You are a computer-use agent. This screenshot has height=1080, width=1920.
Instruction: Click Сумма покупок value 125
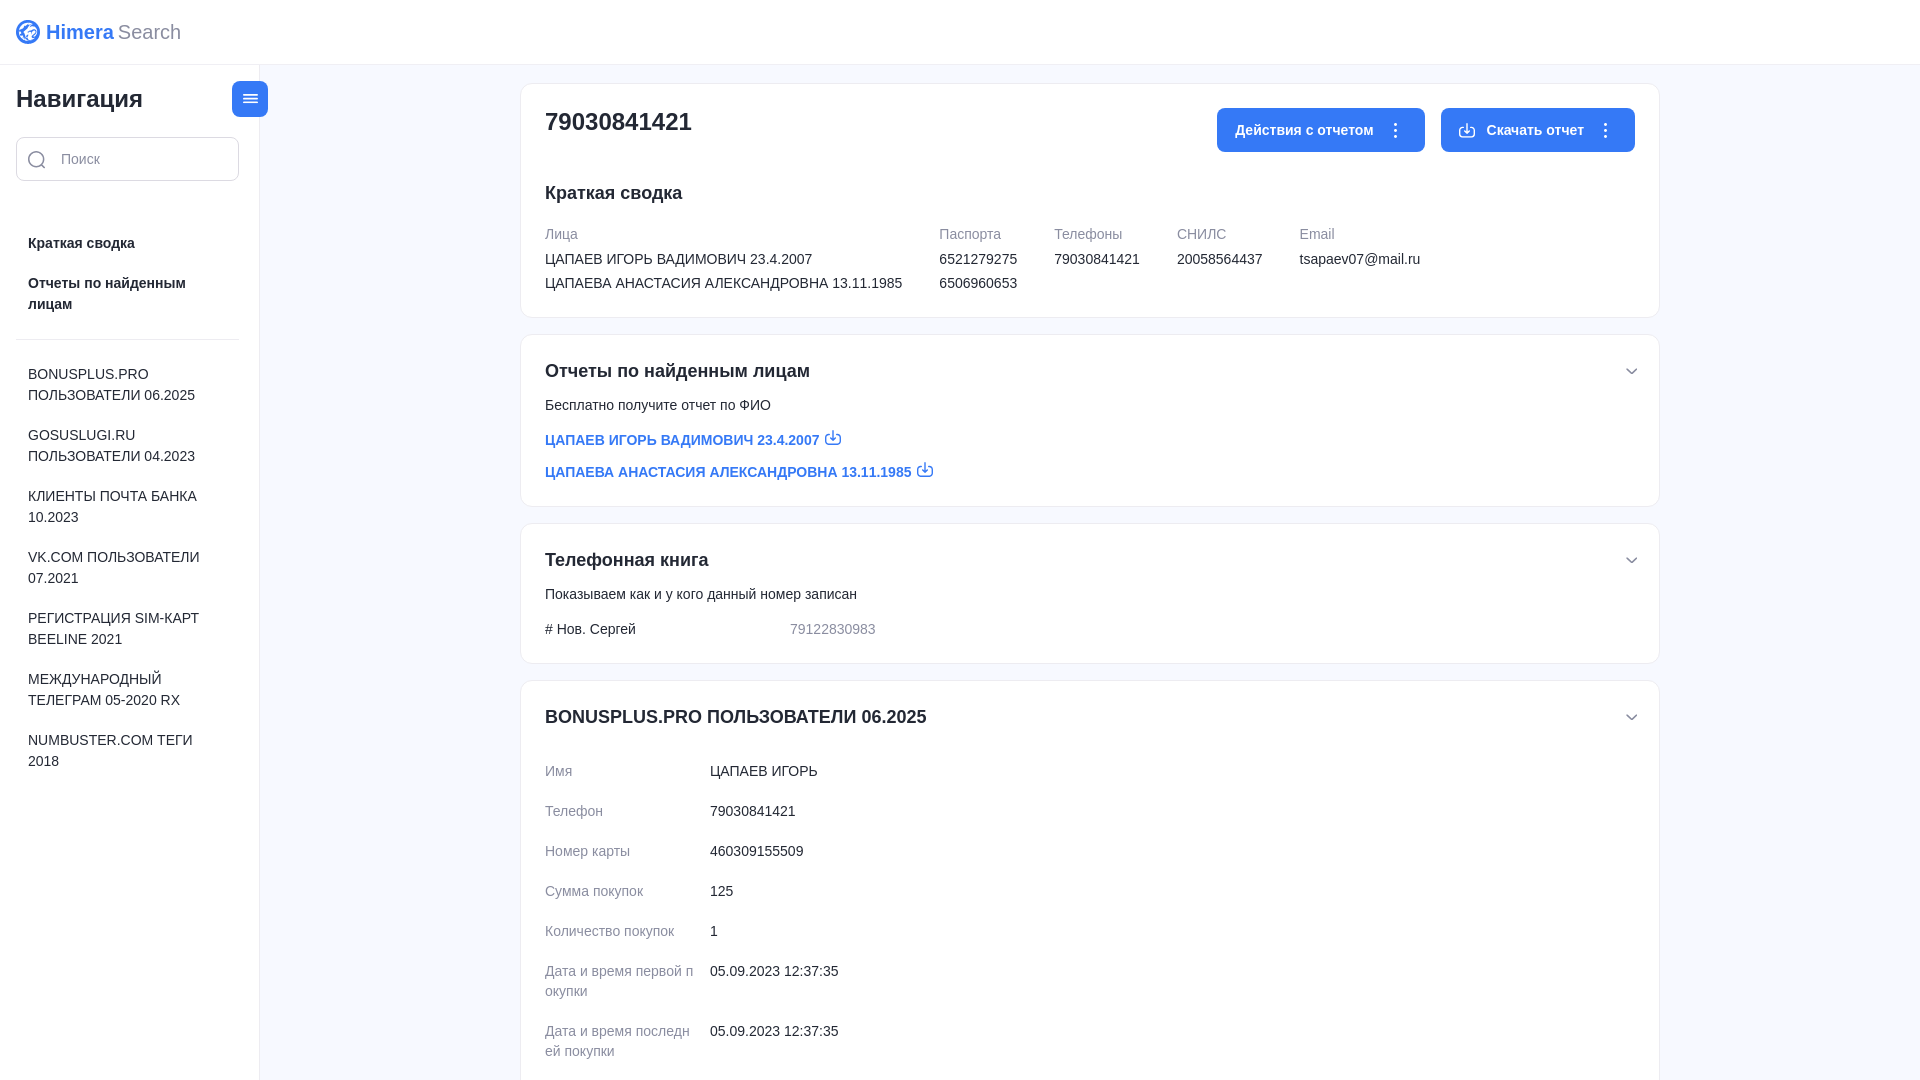721,891
